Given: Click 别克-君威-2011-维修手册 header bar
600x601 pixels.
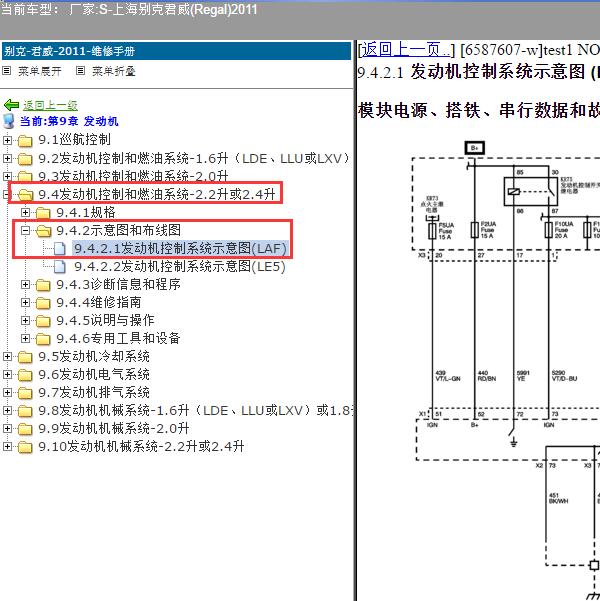Looking at the screenshot, I should 176,51.
